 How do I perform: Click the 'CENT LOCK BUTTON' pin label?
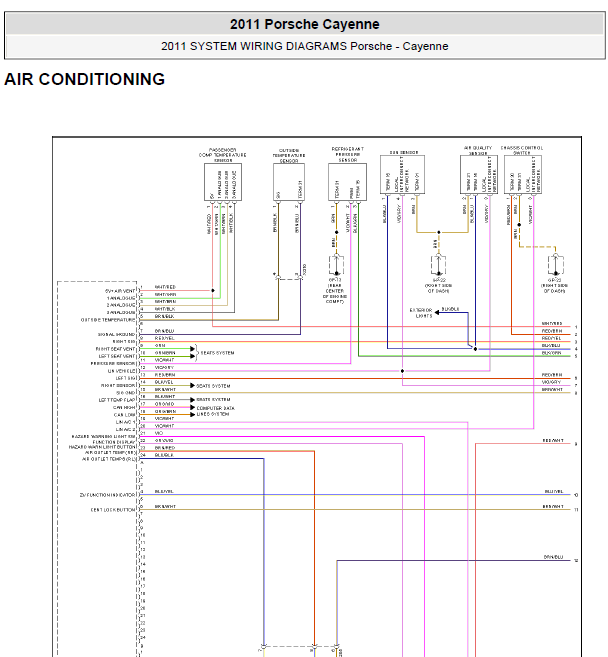coord(113,510)
